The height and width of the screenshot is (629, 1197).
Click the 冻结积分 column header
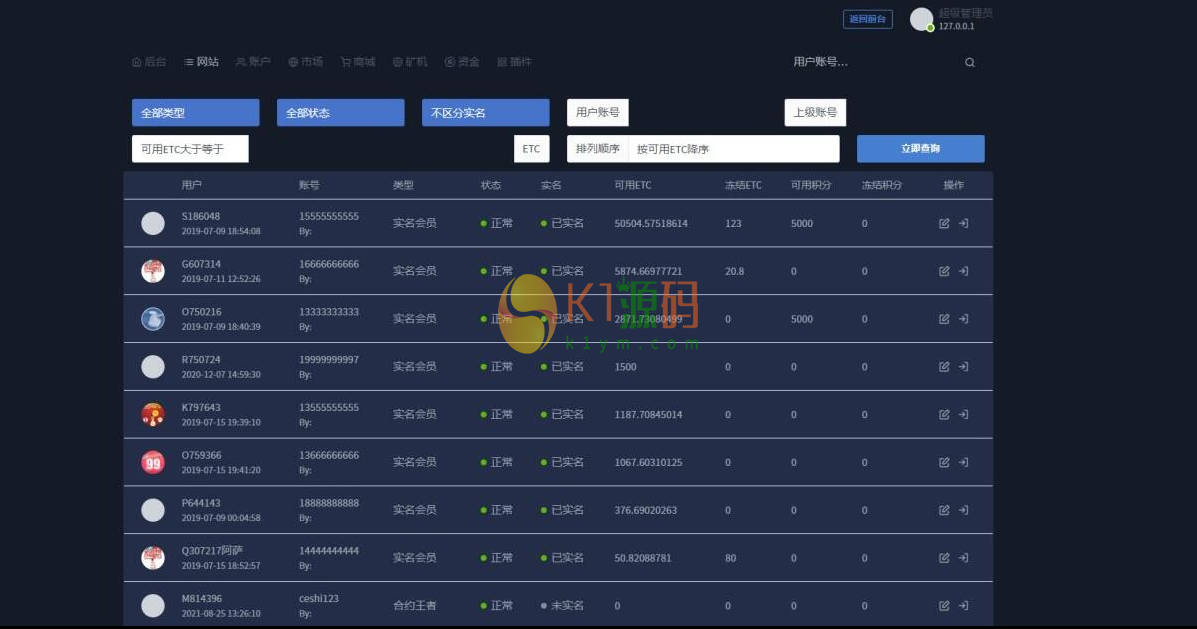point(882,185)
